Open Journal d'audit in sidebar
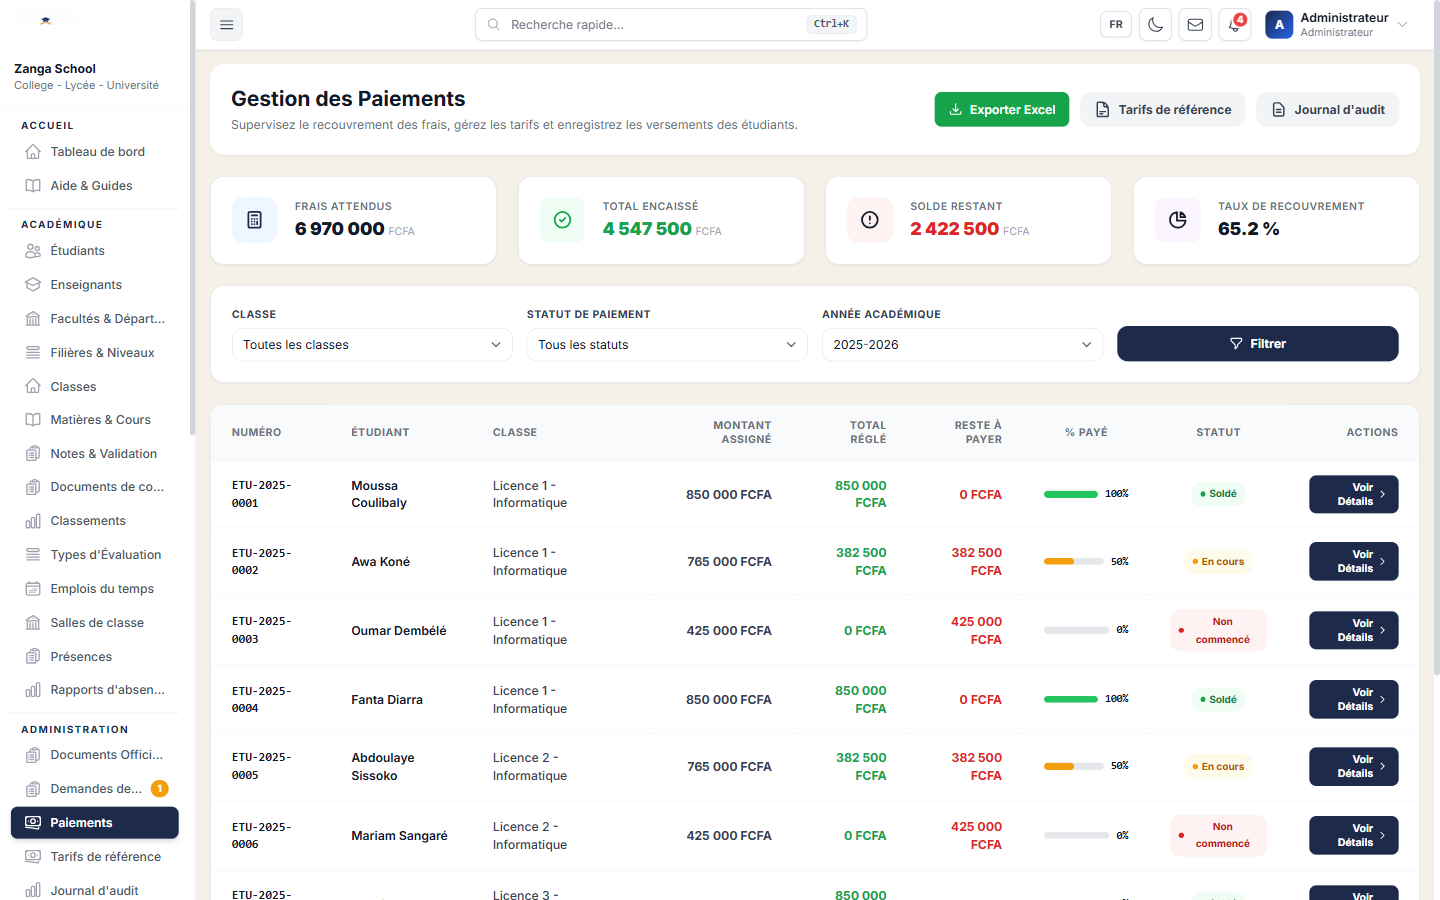This screenshot has height=900, width=1440. [x=95, y=891]
